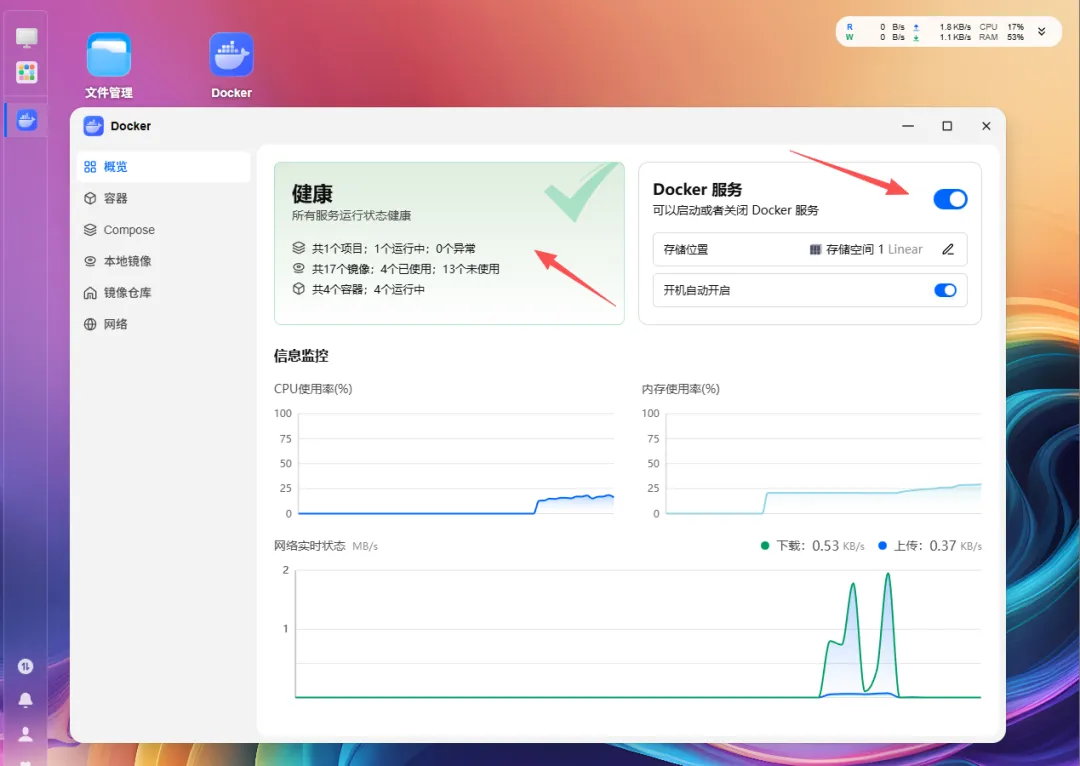Click the 信息监控 section heading
Screen dimensions: 1080x766
pos(301,355)
